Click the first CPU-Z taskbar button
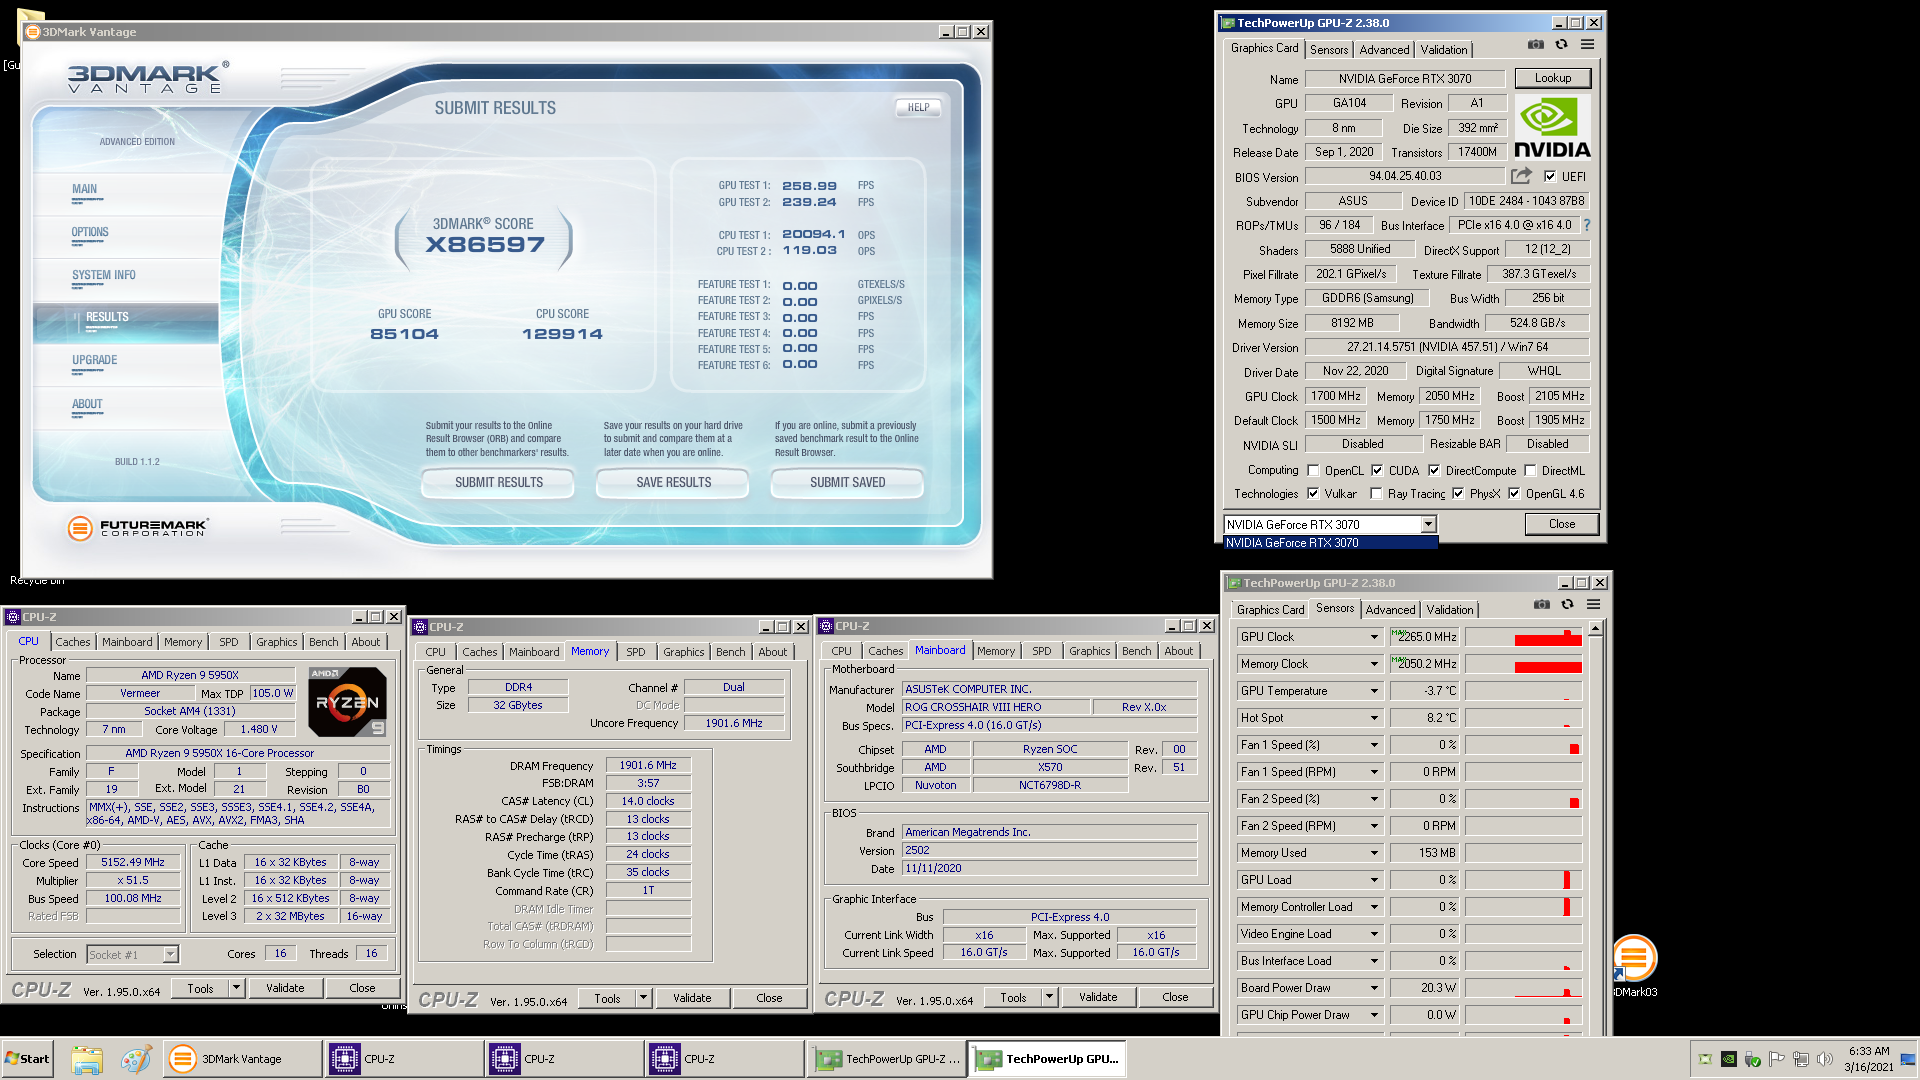 pos(404,1059)
